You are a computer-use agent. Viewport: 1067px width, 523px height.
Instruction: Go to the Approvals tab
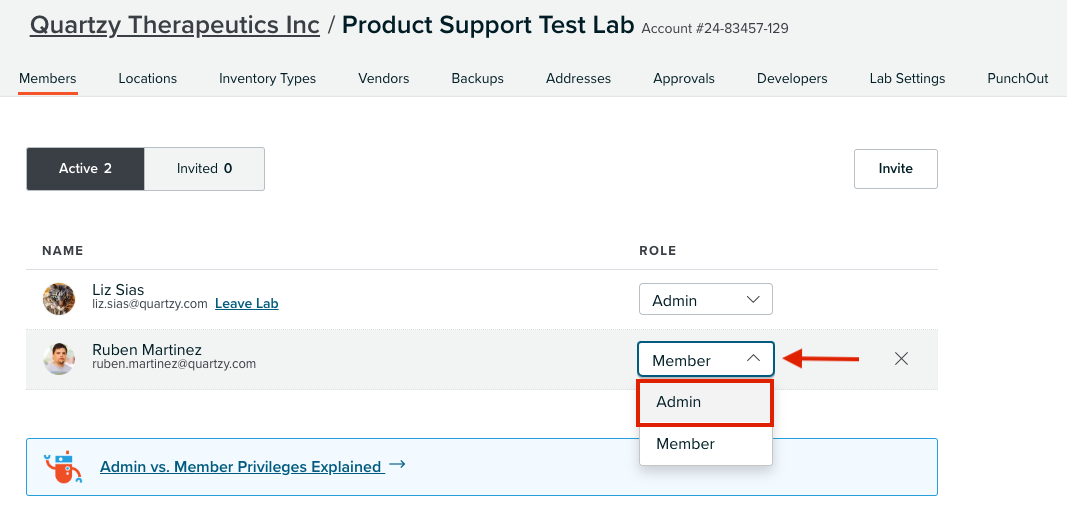click(684, 79)
